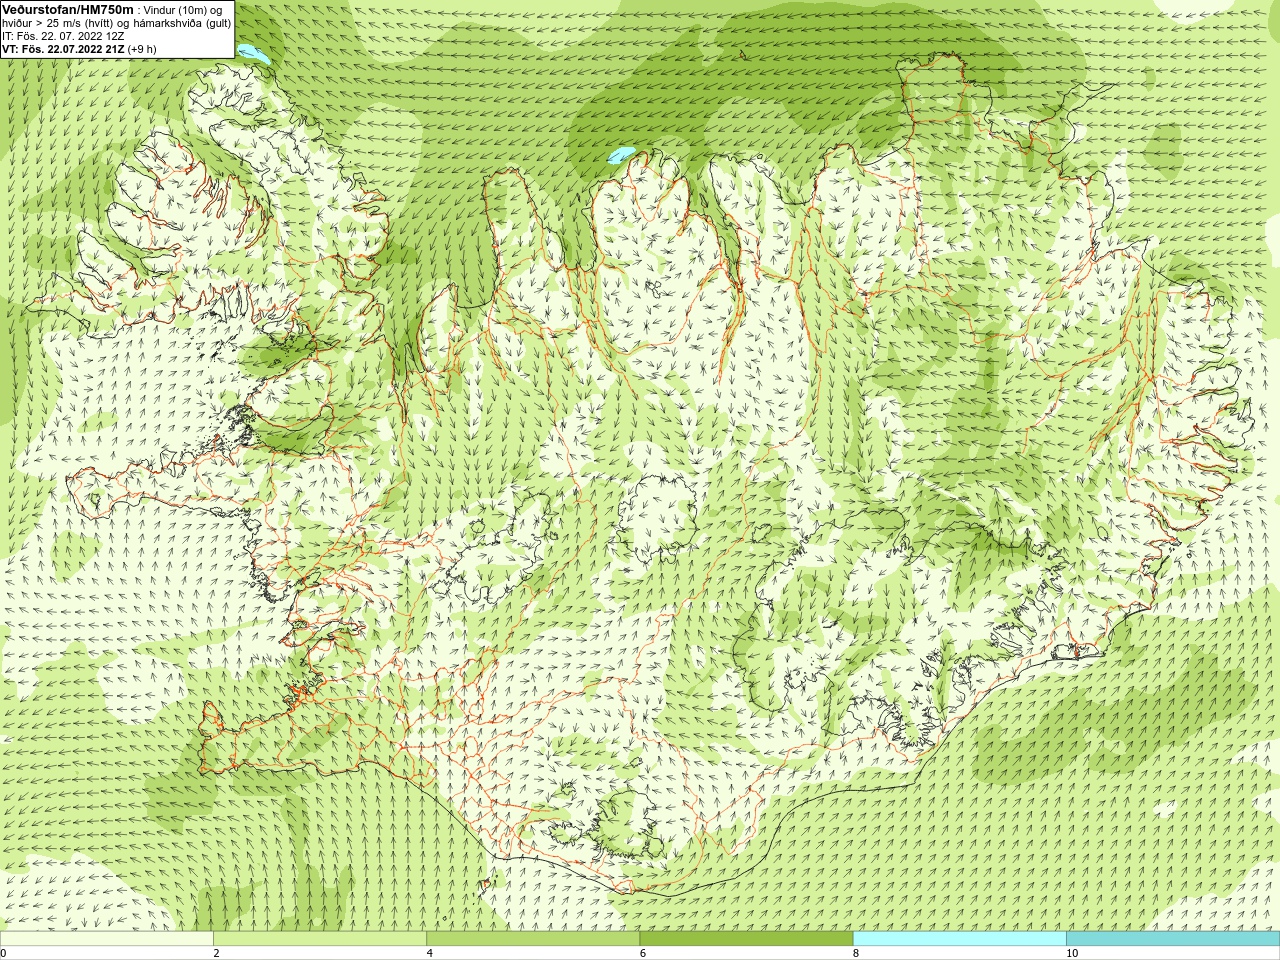1280x960 pixels.
Task: Click the legend tick label '0'
Action: [4, 953]
